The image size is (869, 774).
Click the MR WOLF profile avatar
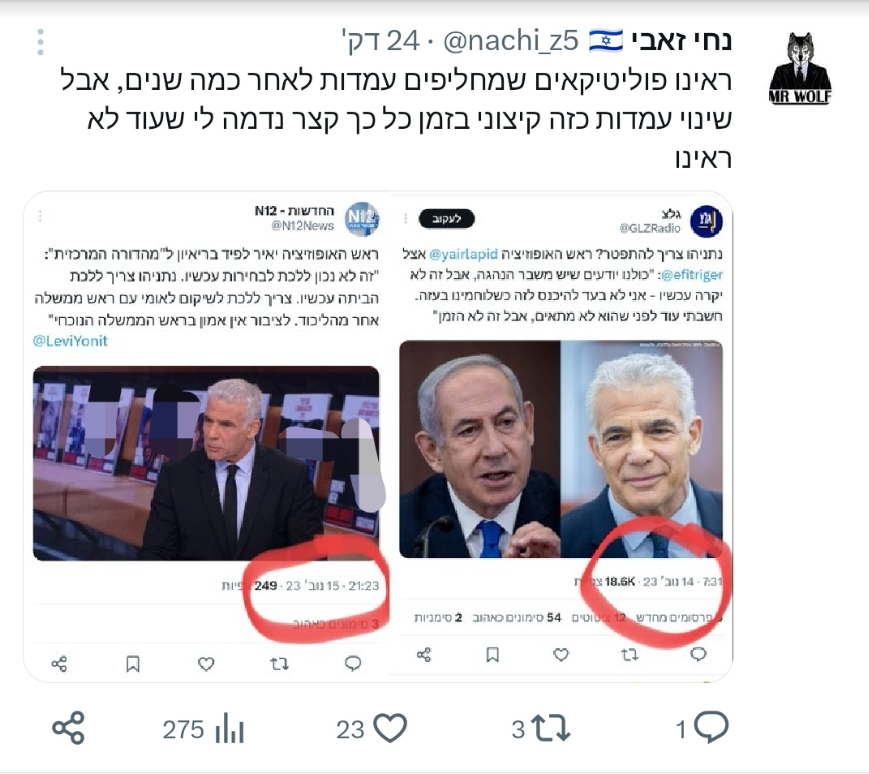(x=800, y=68)
